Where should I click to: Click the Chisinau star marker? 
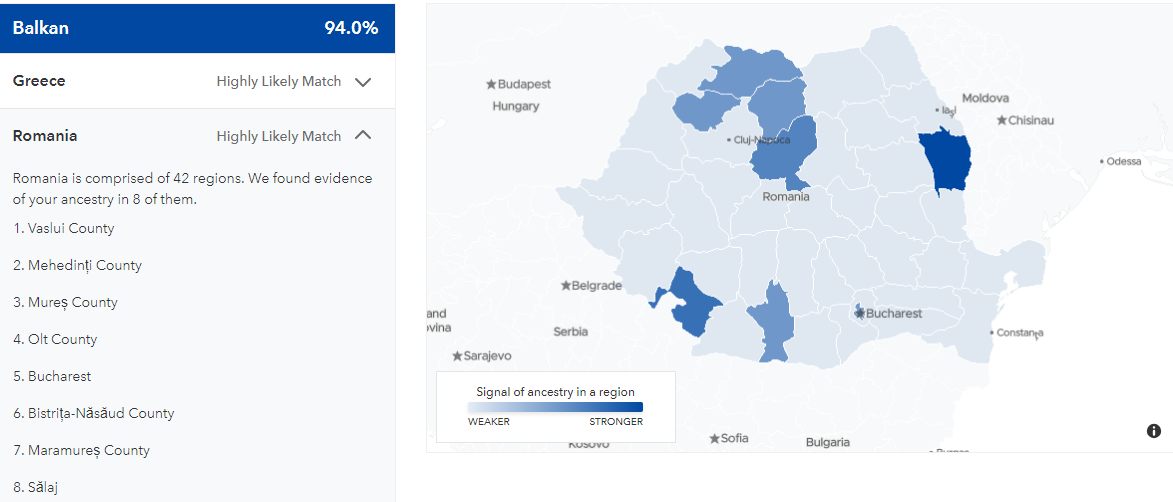pos(1002,120)
